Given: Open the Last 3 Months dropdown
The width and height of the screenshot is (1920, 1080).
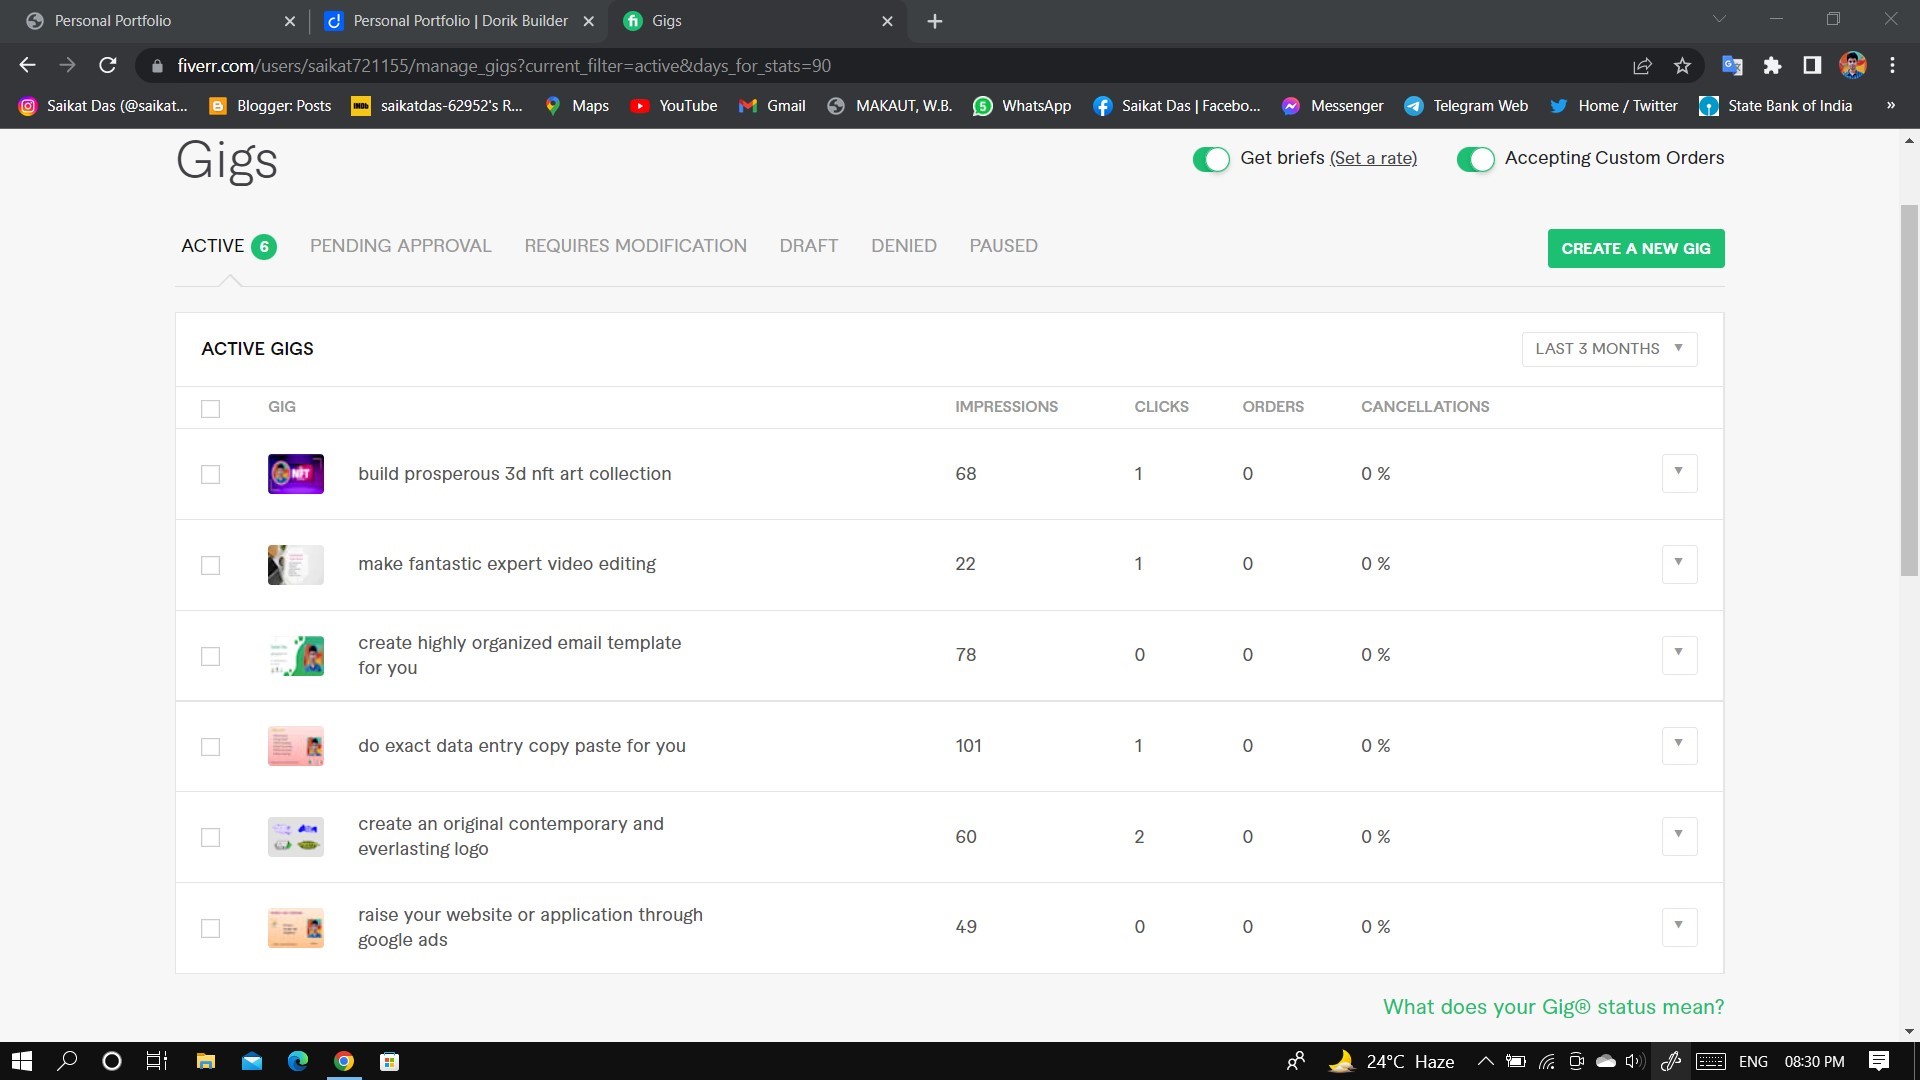Looking at the screenshot, I should (x=1609, y=349).
